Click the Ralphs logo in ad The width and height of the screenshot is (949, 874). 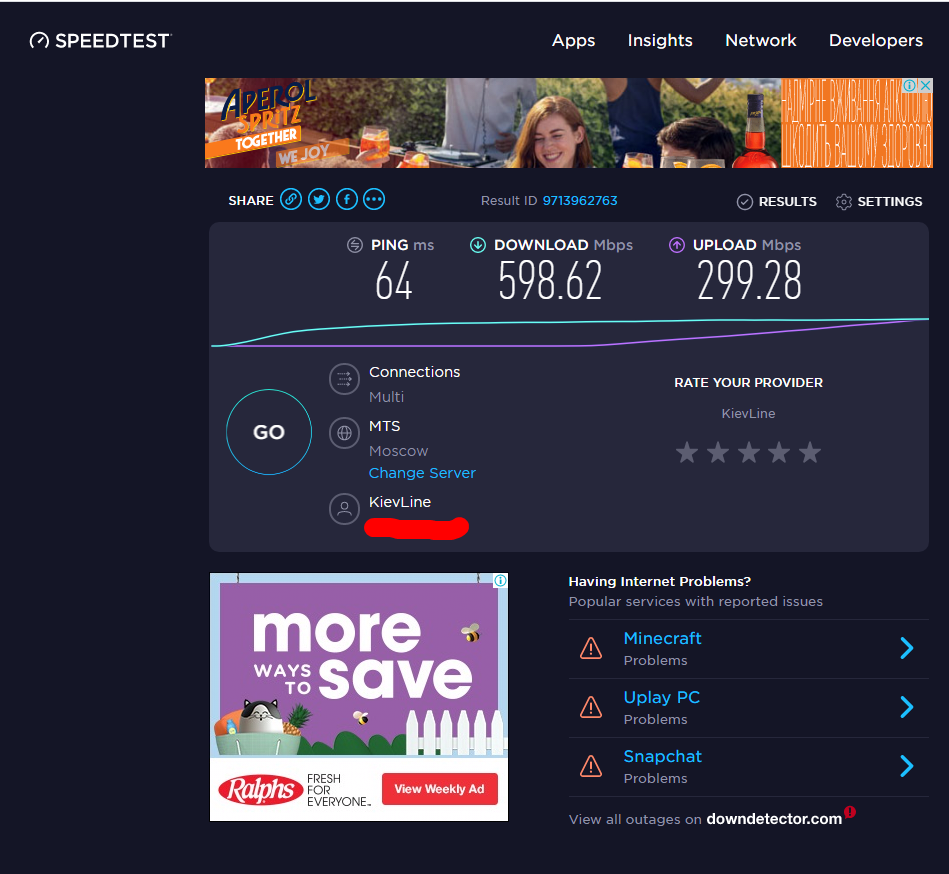click(x=260, y=789)
